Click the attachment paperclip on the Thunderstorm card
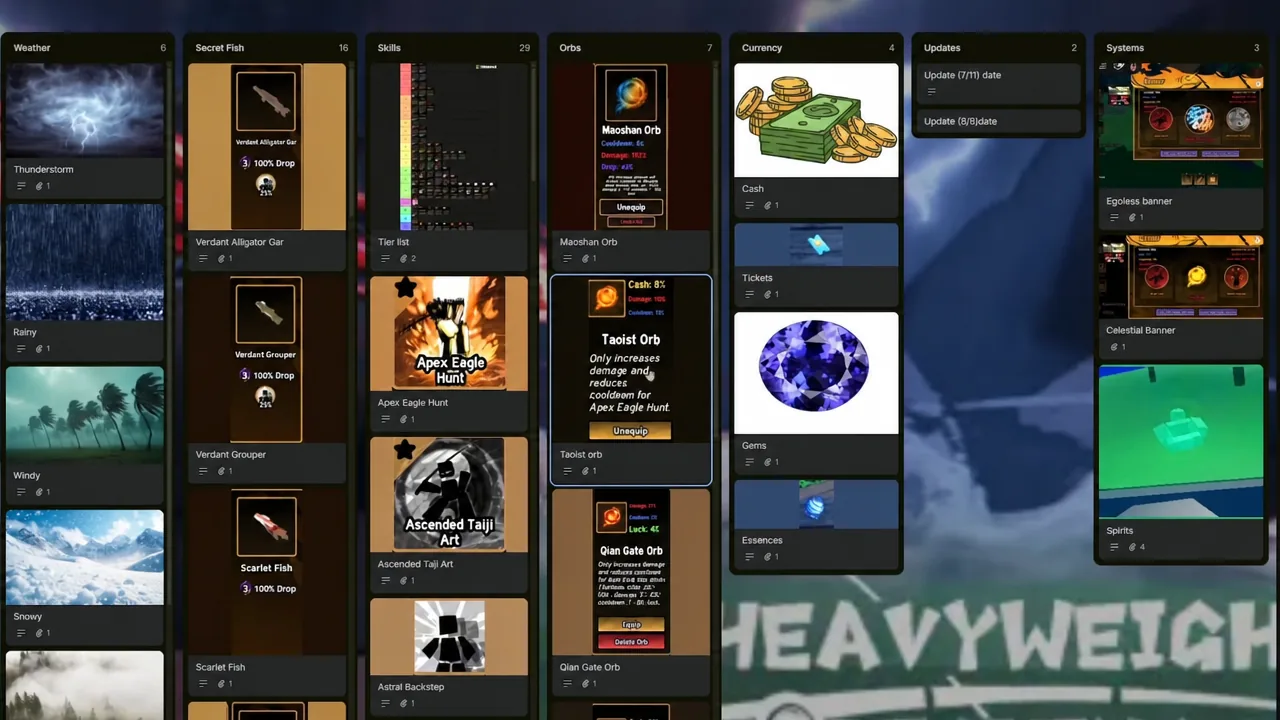1280x720 pixels. tap(40, 186)
